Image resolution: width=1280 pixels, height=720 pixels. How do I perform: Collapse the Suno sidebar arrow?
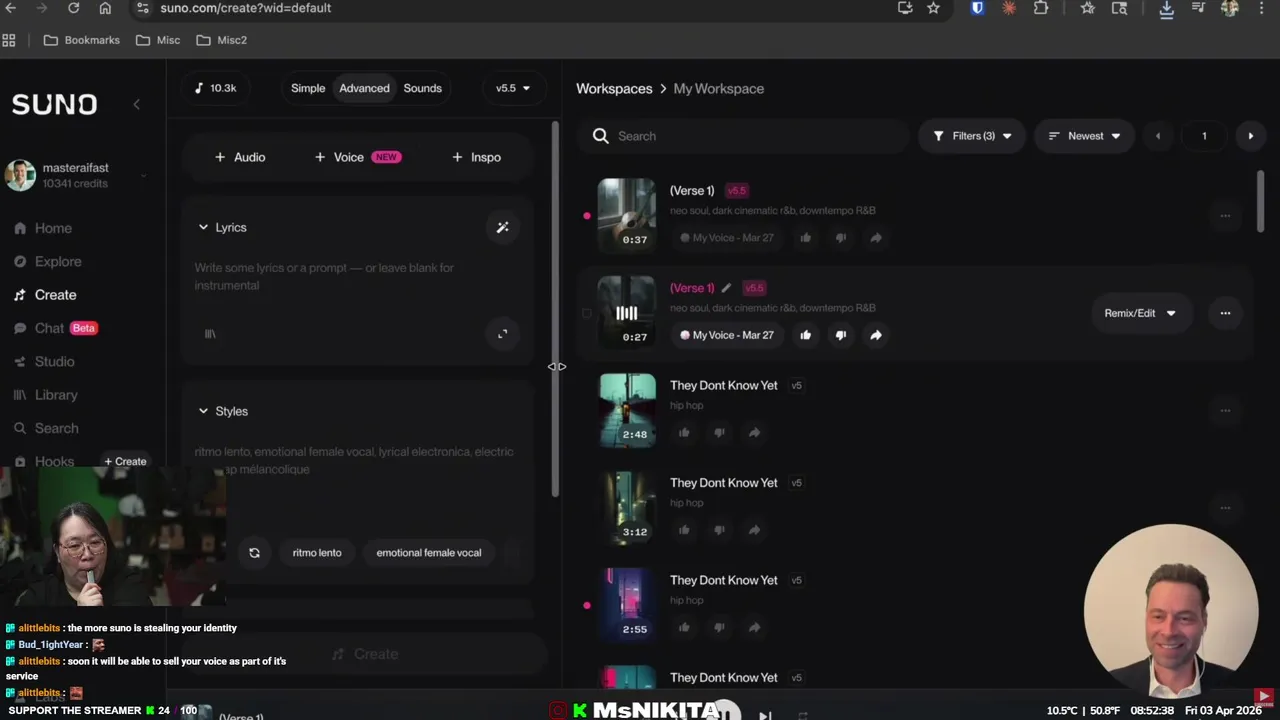[x=136, y=104]
